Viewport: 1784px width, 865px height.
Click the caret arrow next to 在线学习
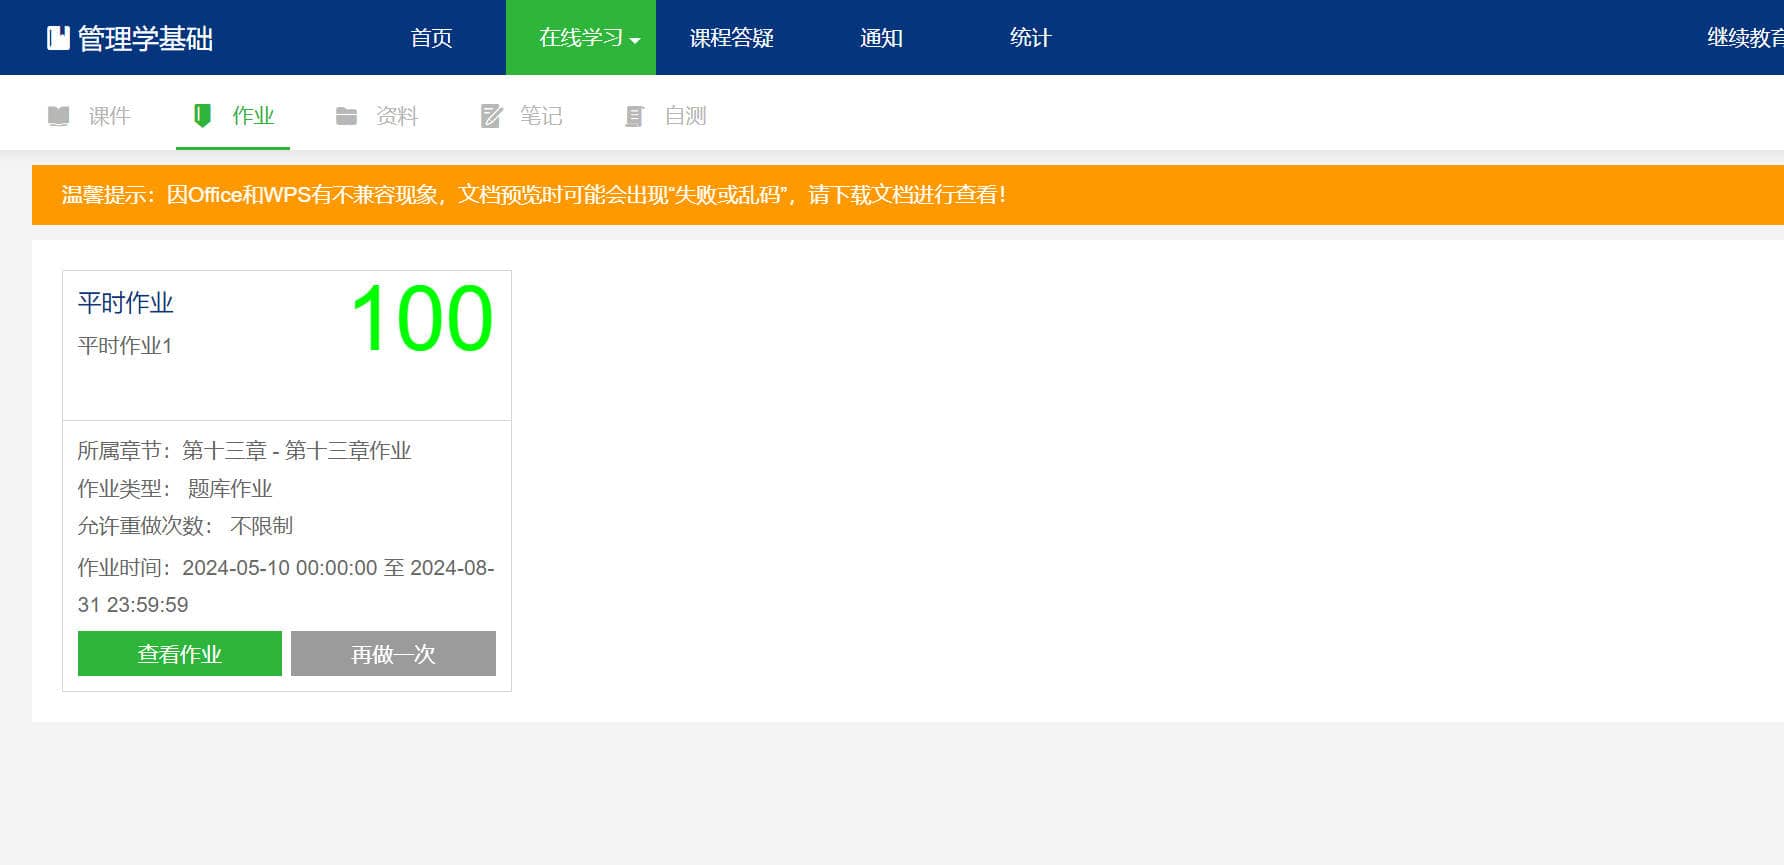point(635,40)
